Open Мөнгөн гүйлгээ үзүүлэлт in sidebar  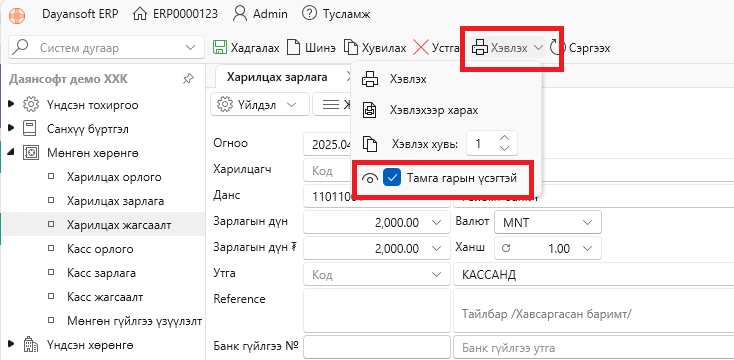point(134,321)
